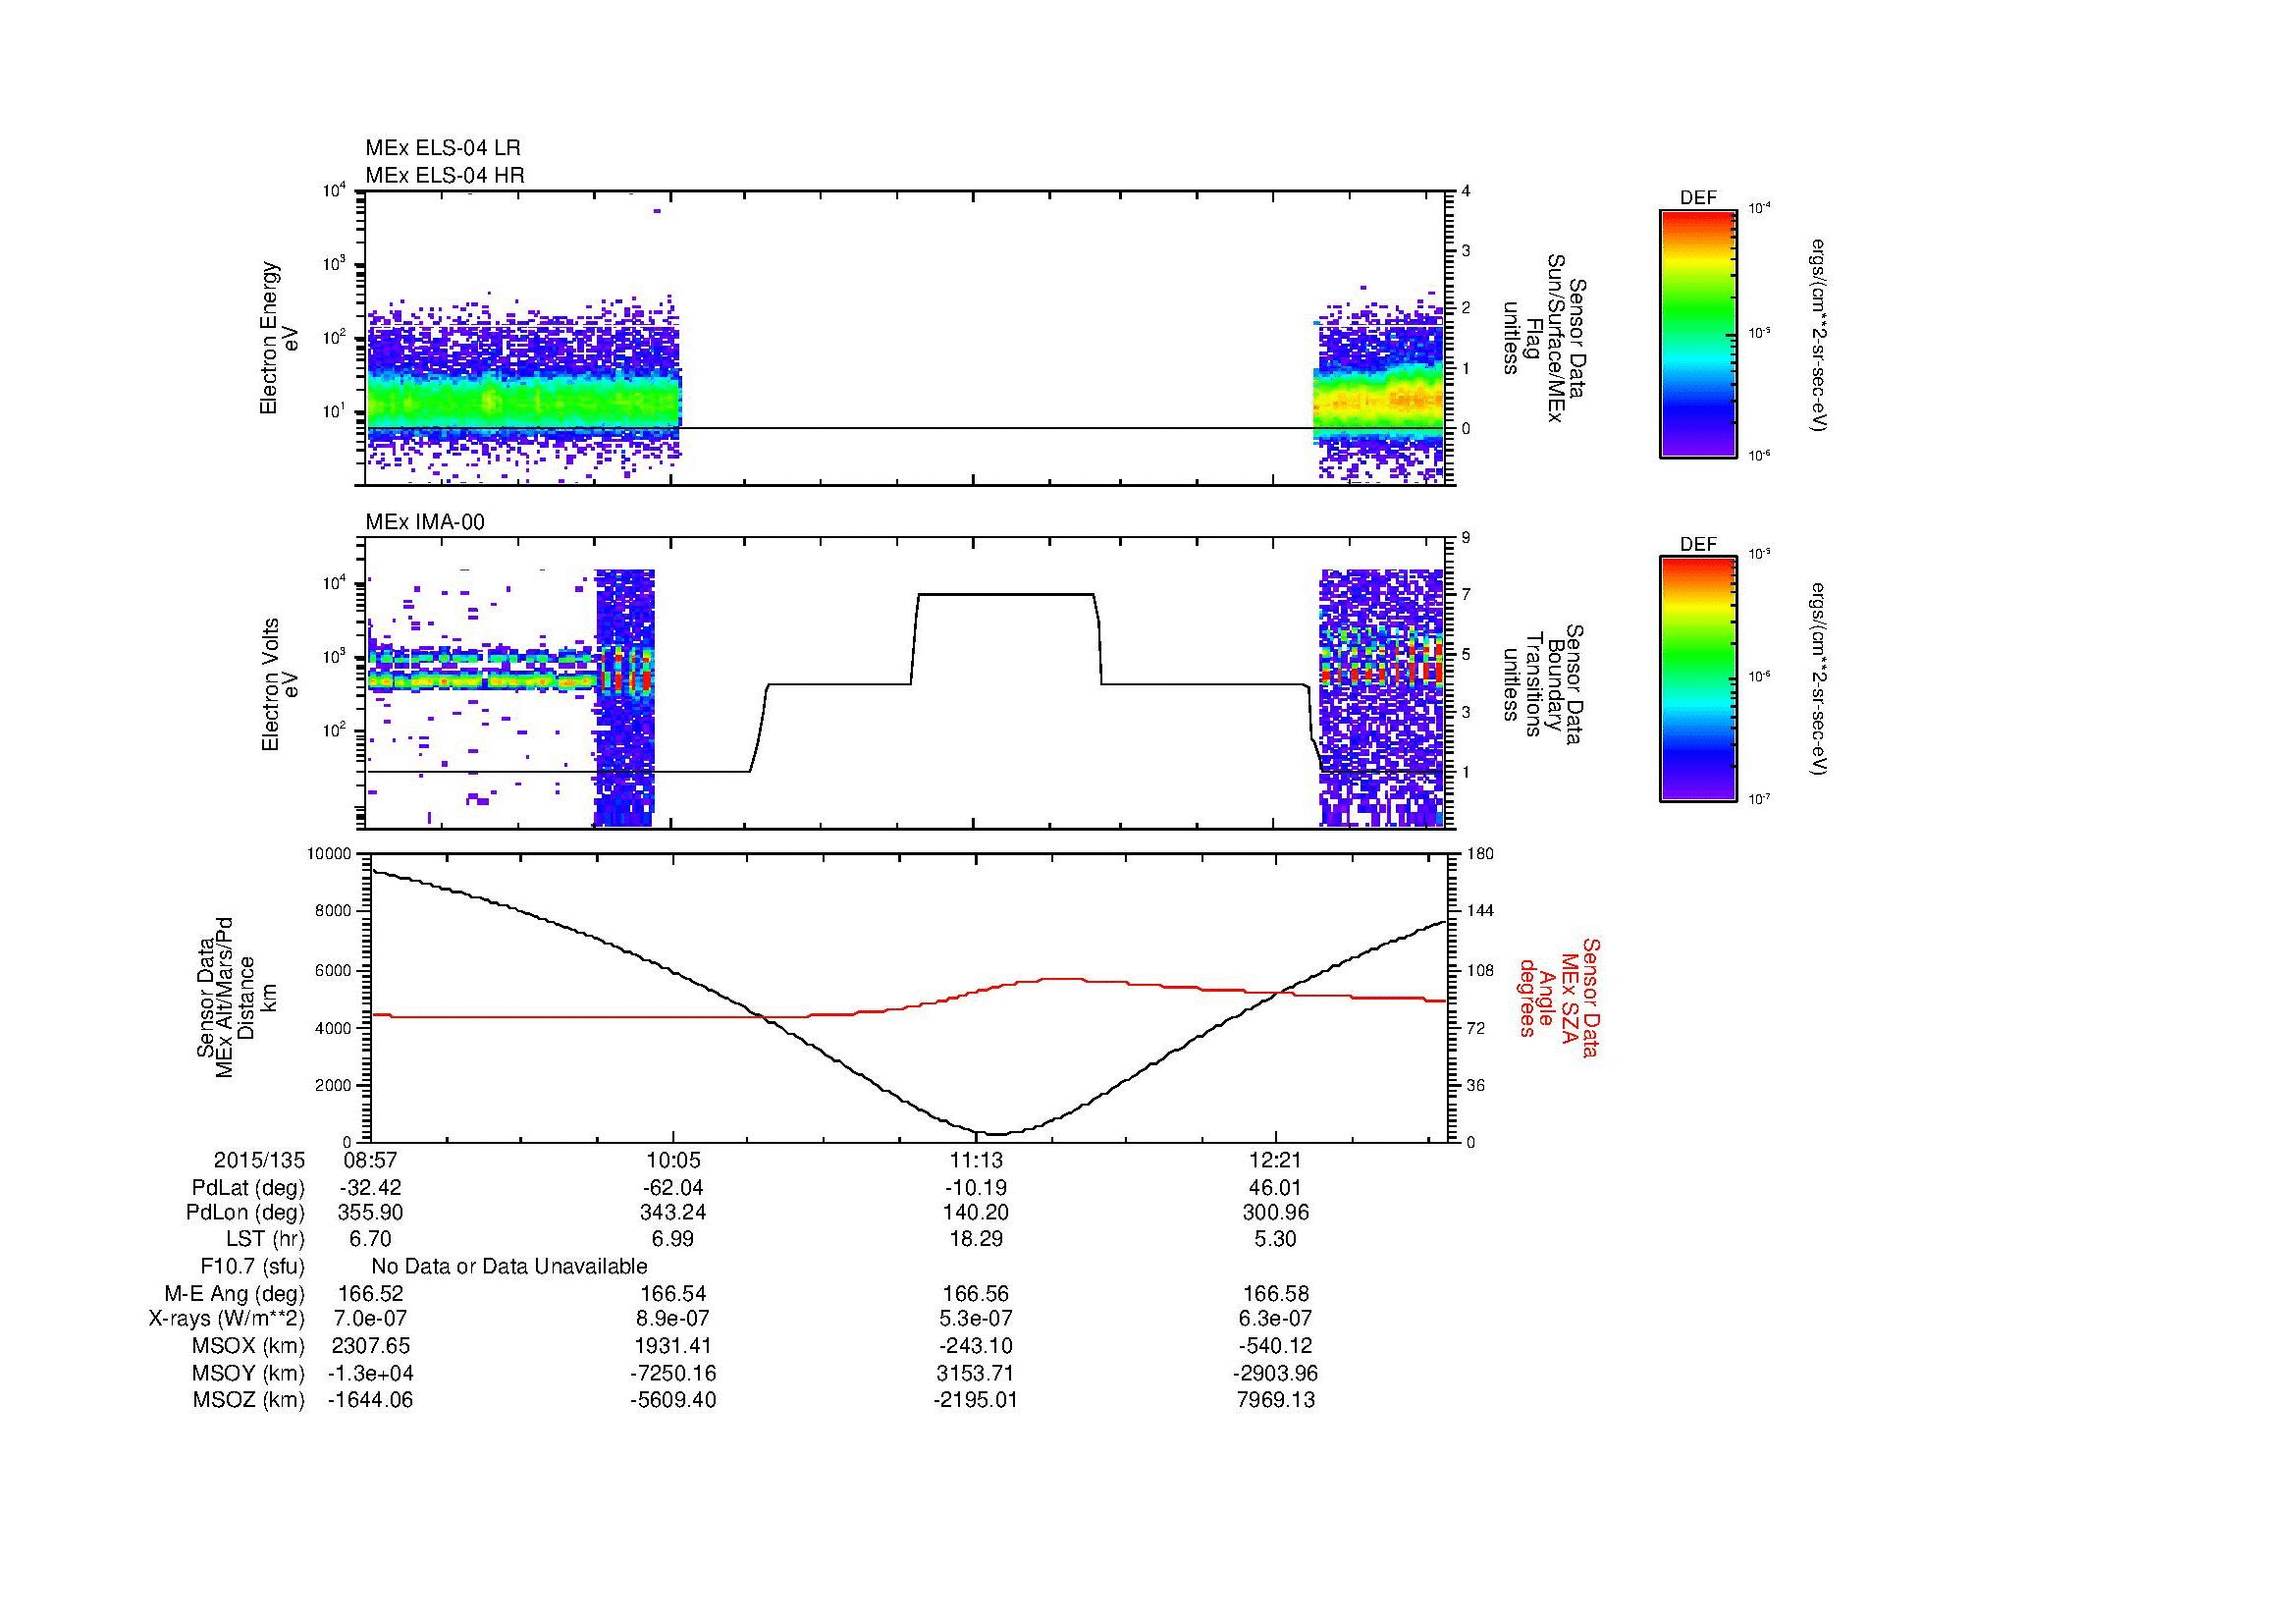This screenshot has width=2296, height=1623.
Task: Click the right IMA ion spectrogram data block
Action: (x=1382, y=698)
